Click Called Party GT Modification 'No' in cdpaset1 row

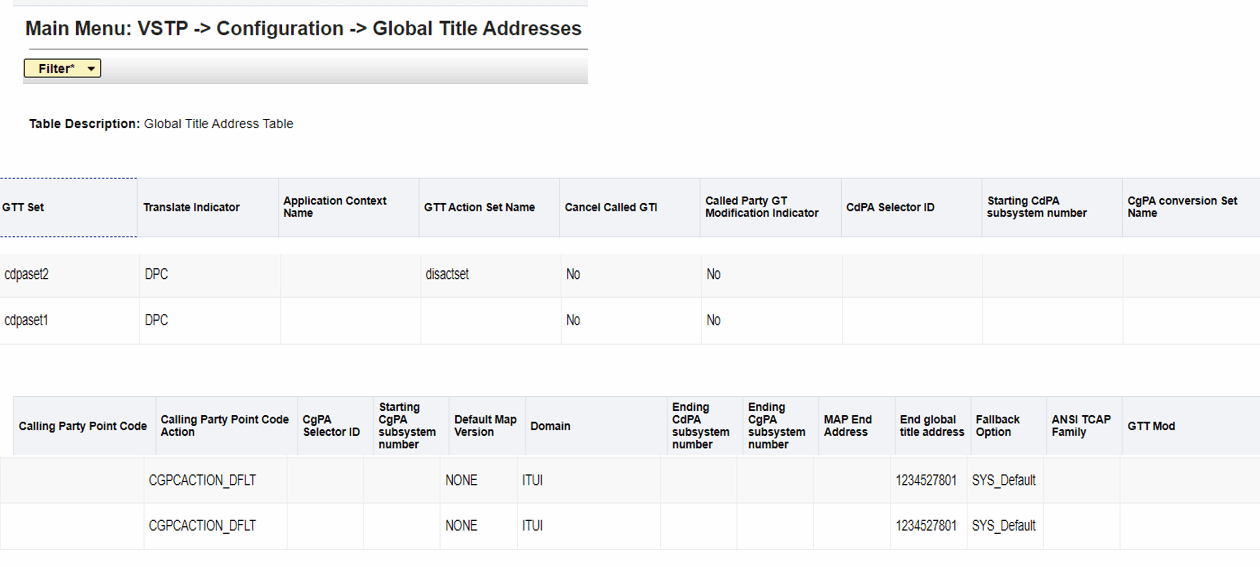pyautogui.click(x=714, y=320)
